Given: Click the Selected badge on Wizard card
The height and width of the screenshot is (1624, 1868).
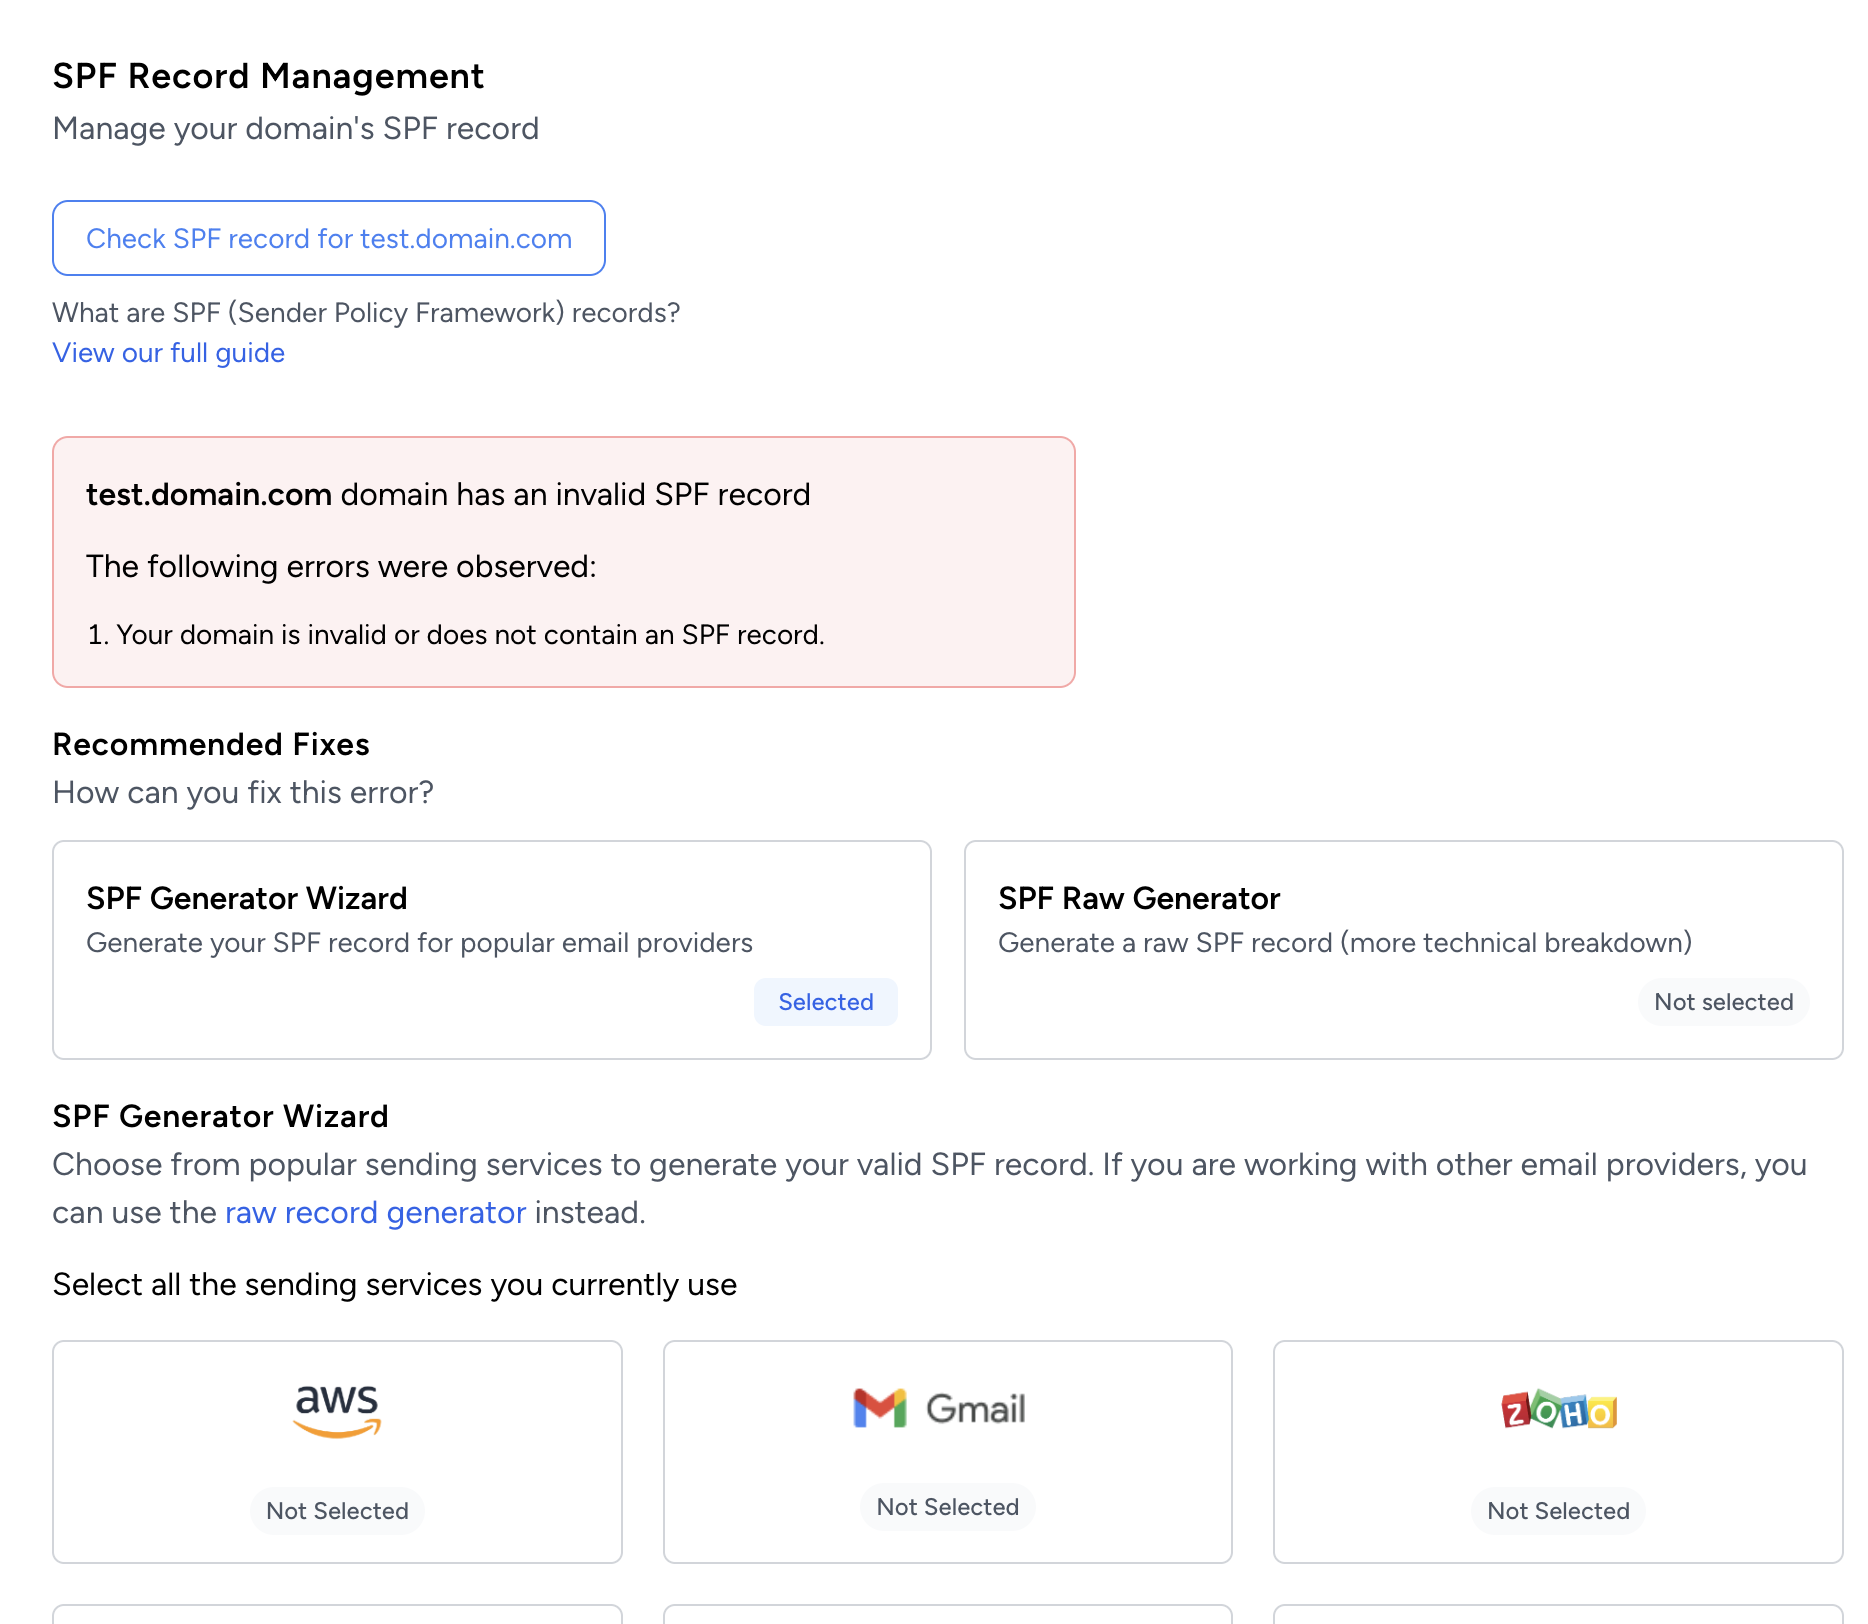Looking at the screenshot, I should click(x=826, y=1002).
